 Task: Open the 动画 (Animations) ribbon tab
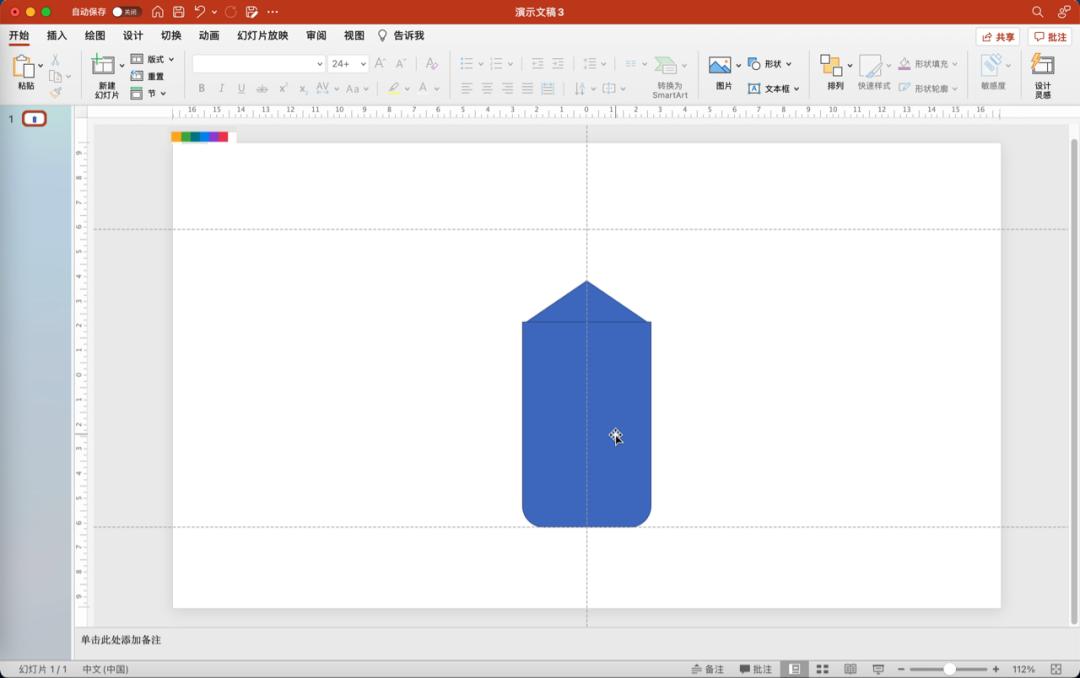(x=208, y=36)
